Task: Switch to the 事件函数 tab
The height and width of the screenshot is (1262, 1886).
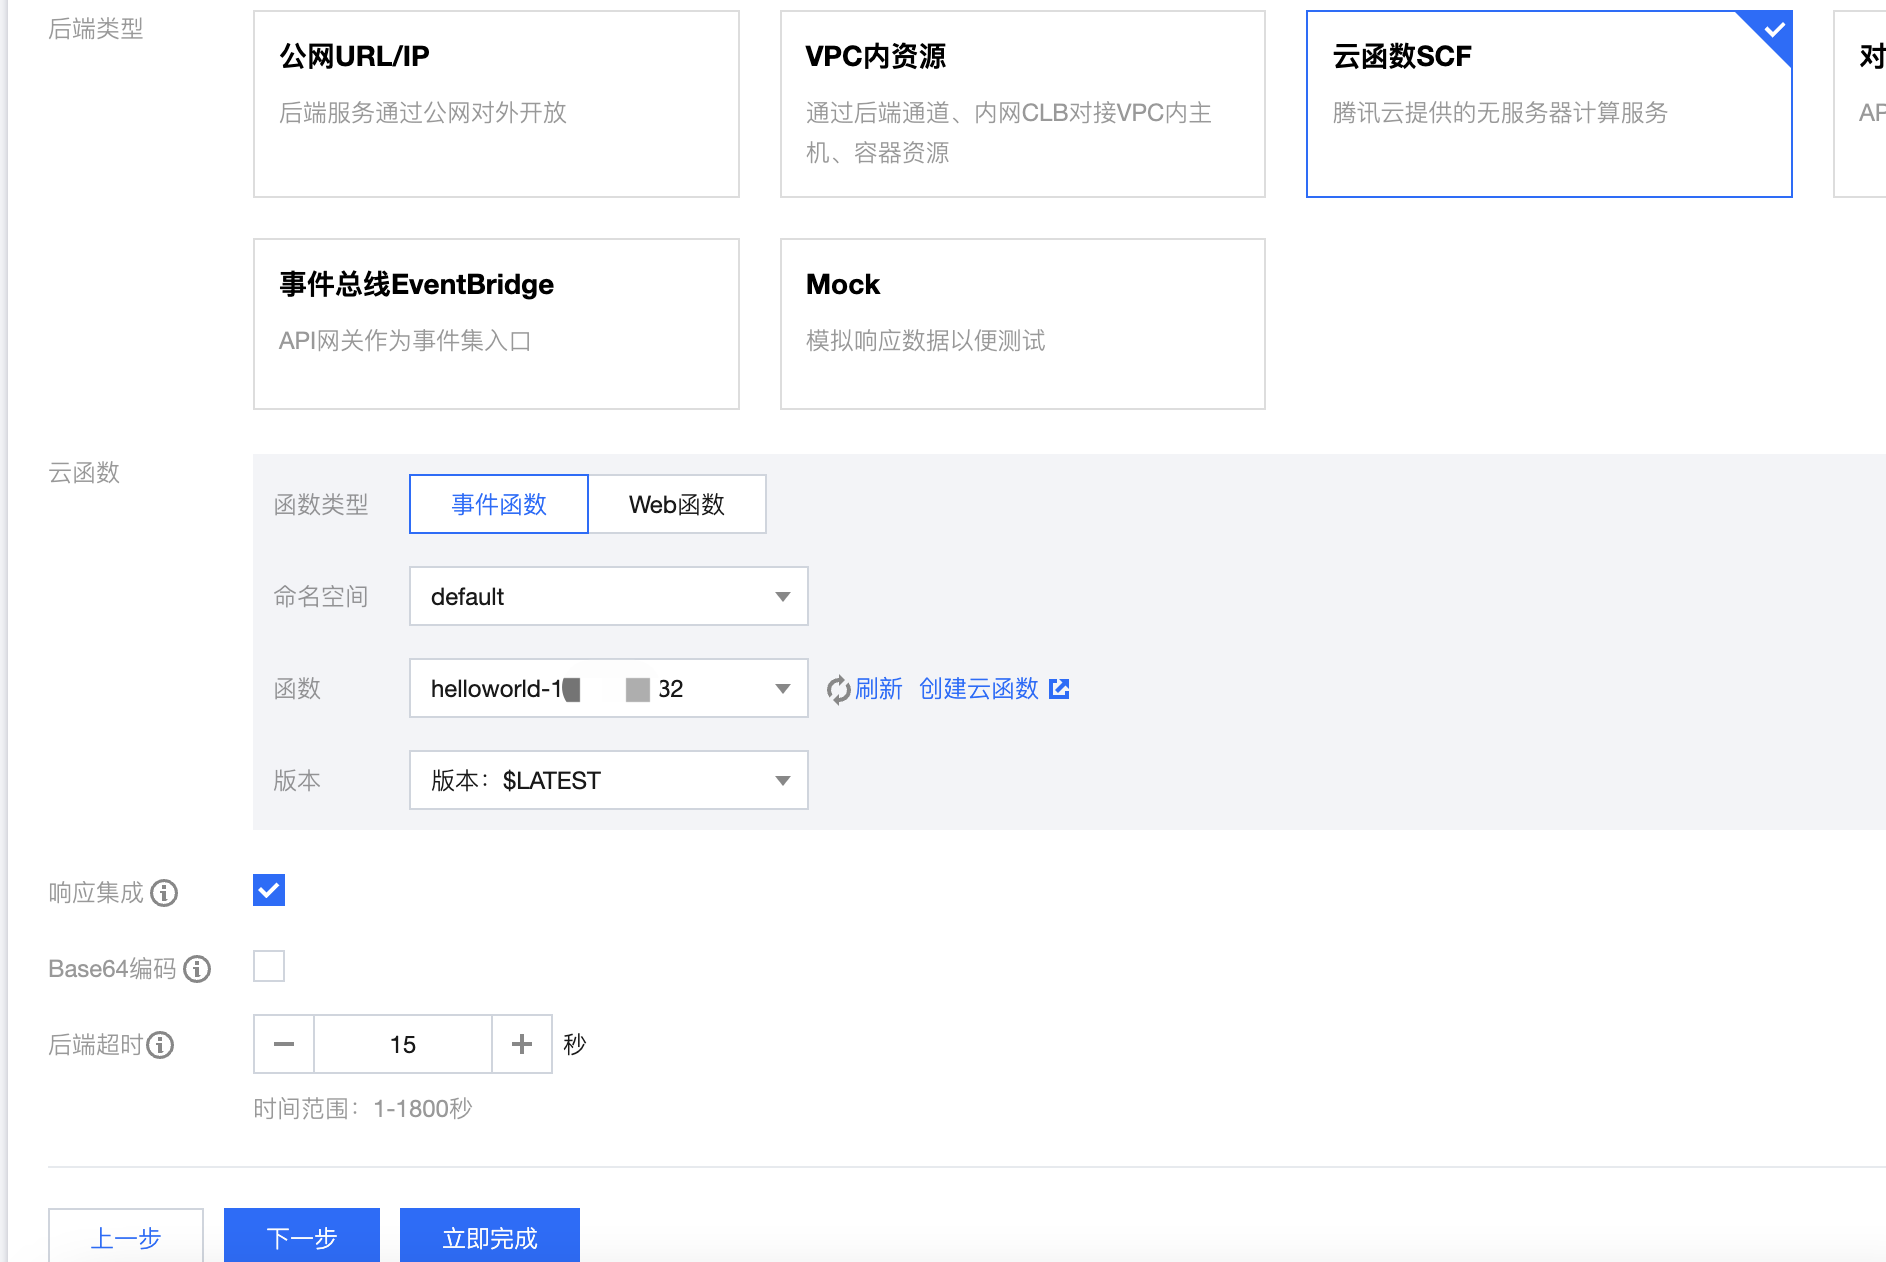Action: tap(499, 505)
